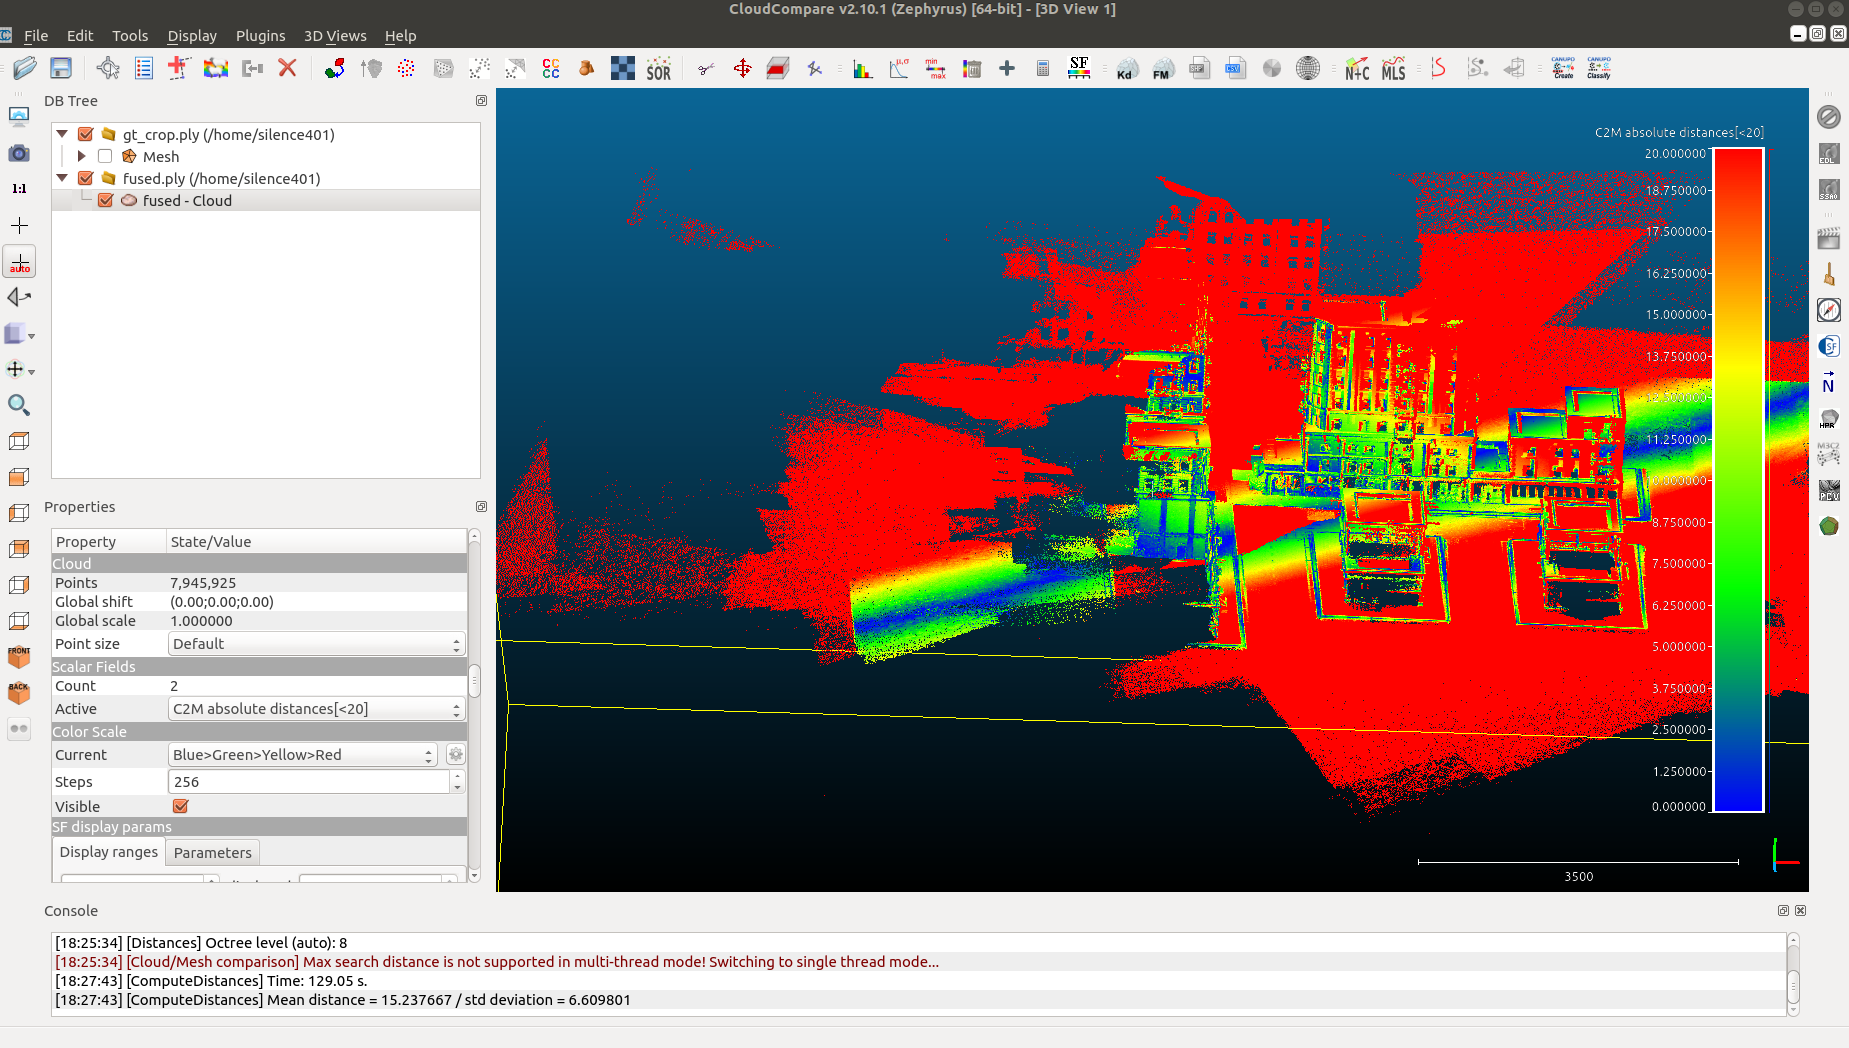Click the Save floppy disk icon
The height and width of the screenshot is (1048, 1849).
tap(61, 68)
